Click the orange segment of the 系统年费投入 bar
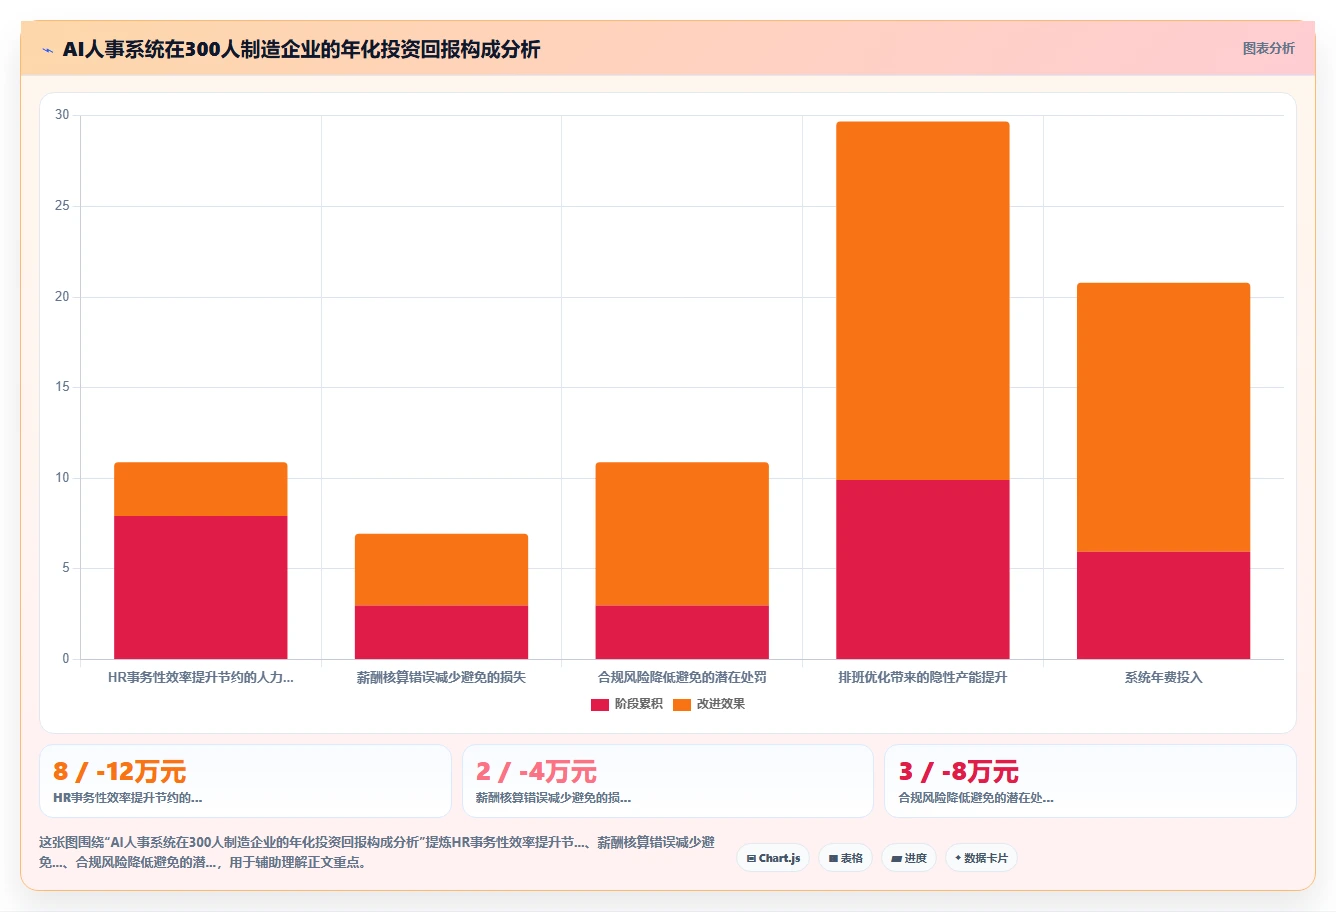The height and width of the screenshot is (912, 1336). tap(1163, 417)
